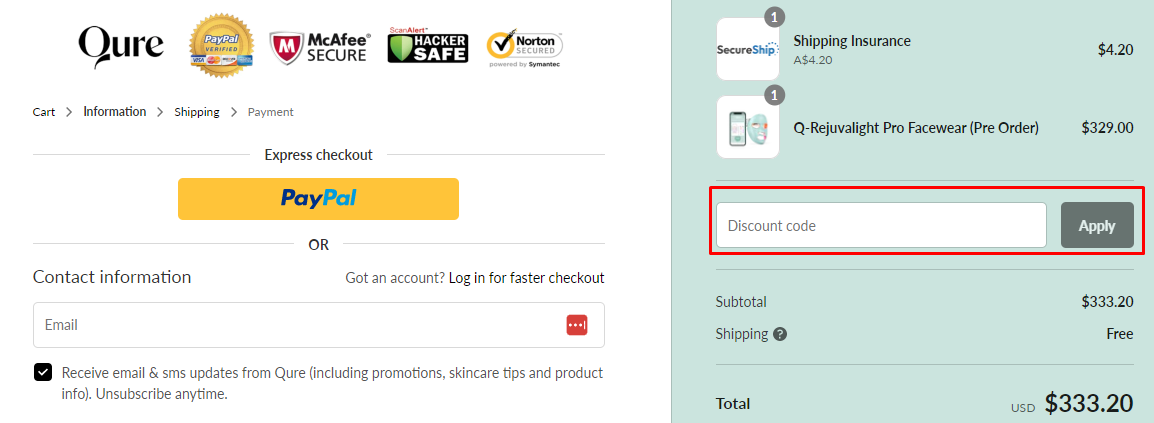The image size is (1154, 423).
Task: Click the McAfee Secure badge
Action: [x=320, y=46]
